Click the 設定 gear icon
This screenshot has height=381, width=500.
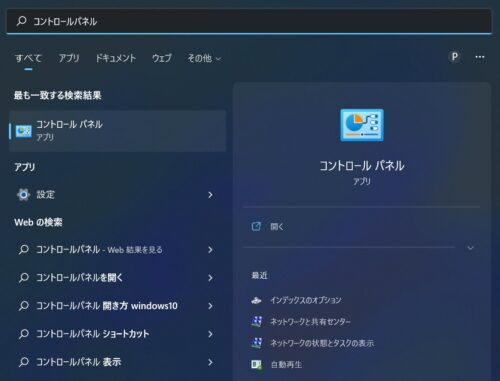point(23,194)
